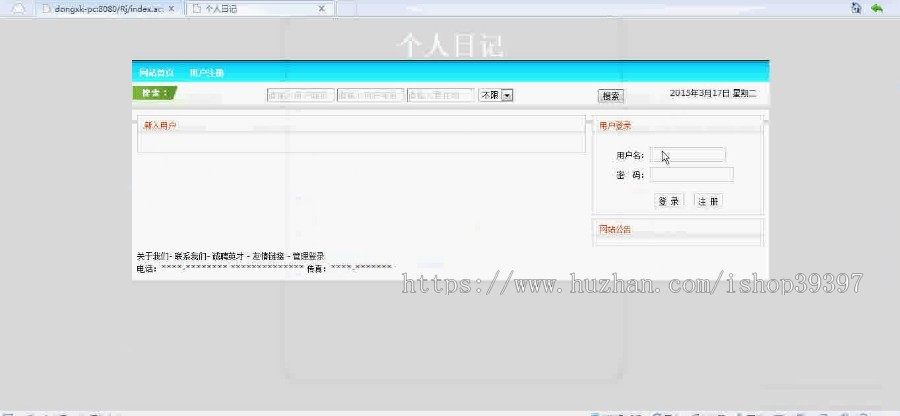Image resolution: width=900 pixels, height=416 pixels.
Task: Click the browser logo icon at top-left
Action: (x=18, y=9)
